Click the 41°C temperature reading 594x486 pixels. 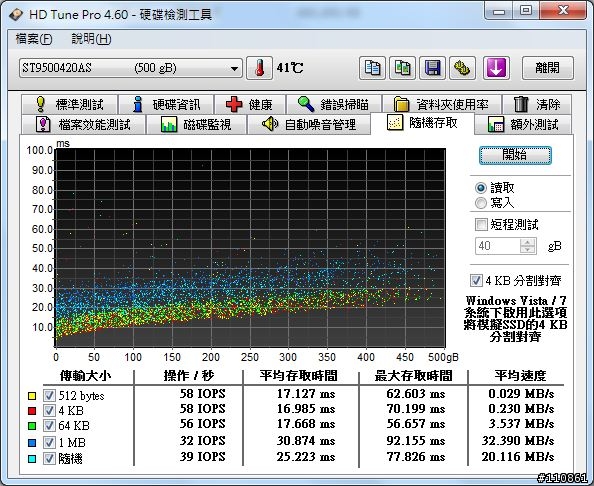pyautogui.click(x=290, y=68)
